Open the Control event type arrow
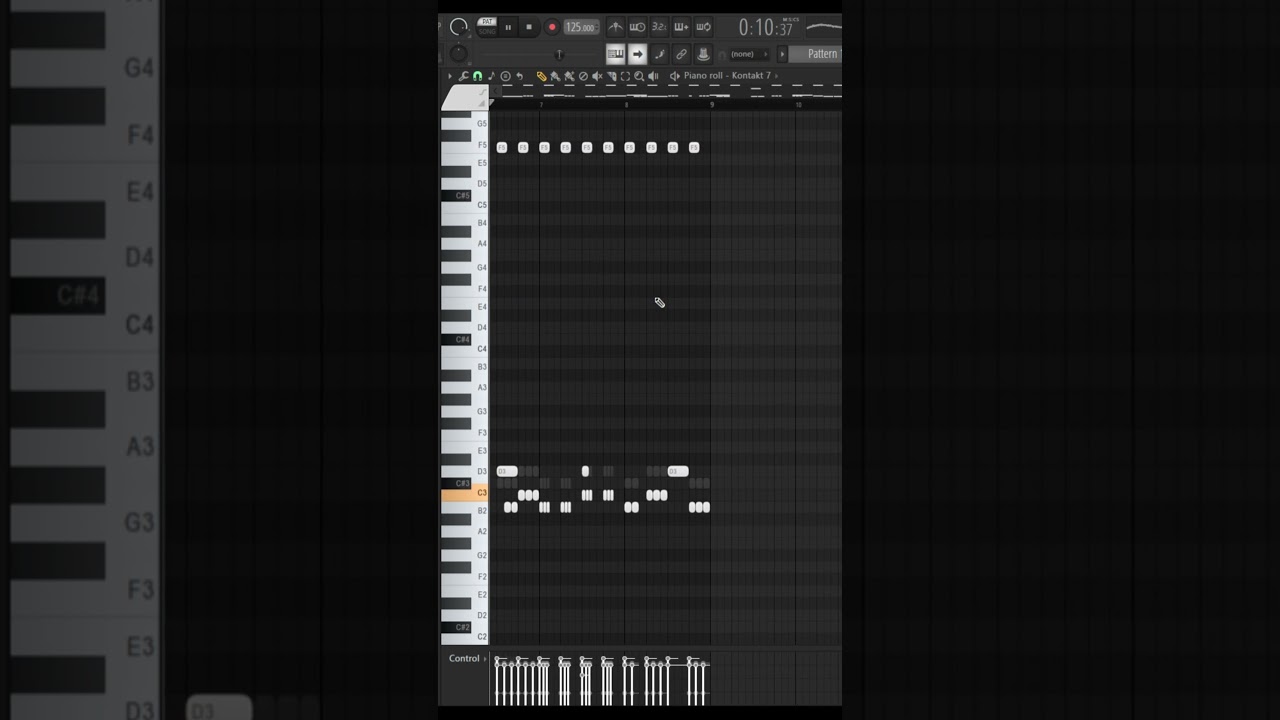1280x720 pixels. [485, 659]
